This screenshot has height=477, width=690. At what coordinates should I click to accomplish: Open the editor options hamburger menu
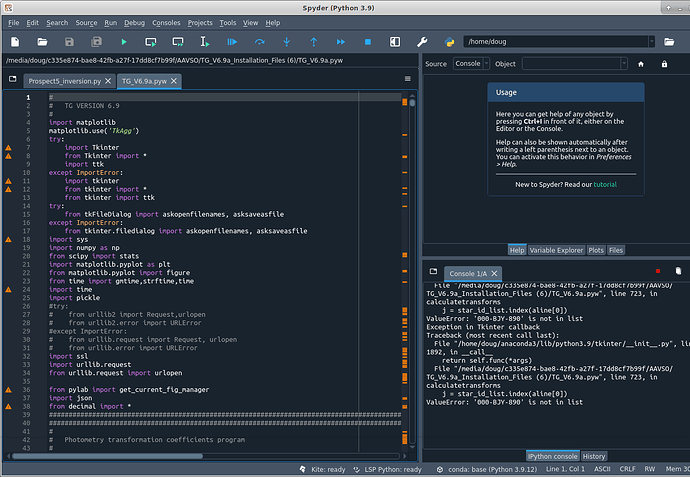407,79
